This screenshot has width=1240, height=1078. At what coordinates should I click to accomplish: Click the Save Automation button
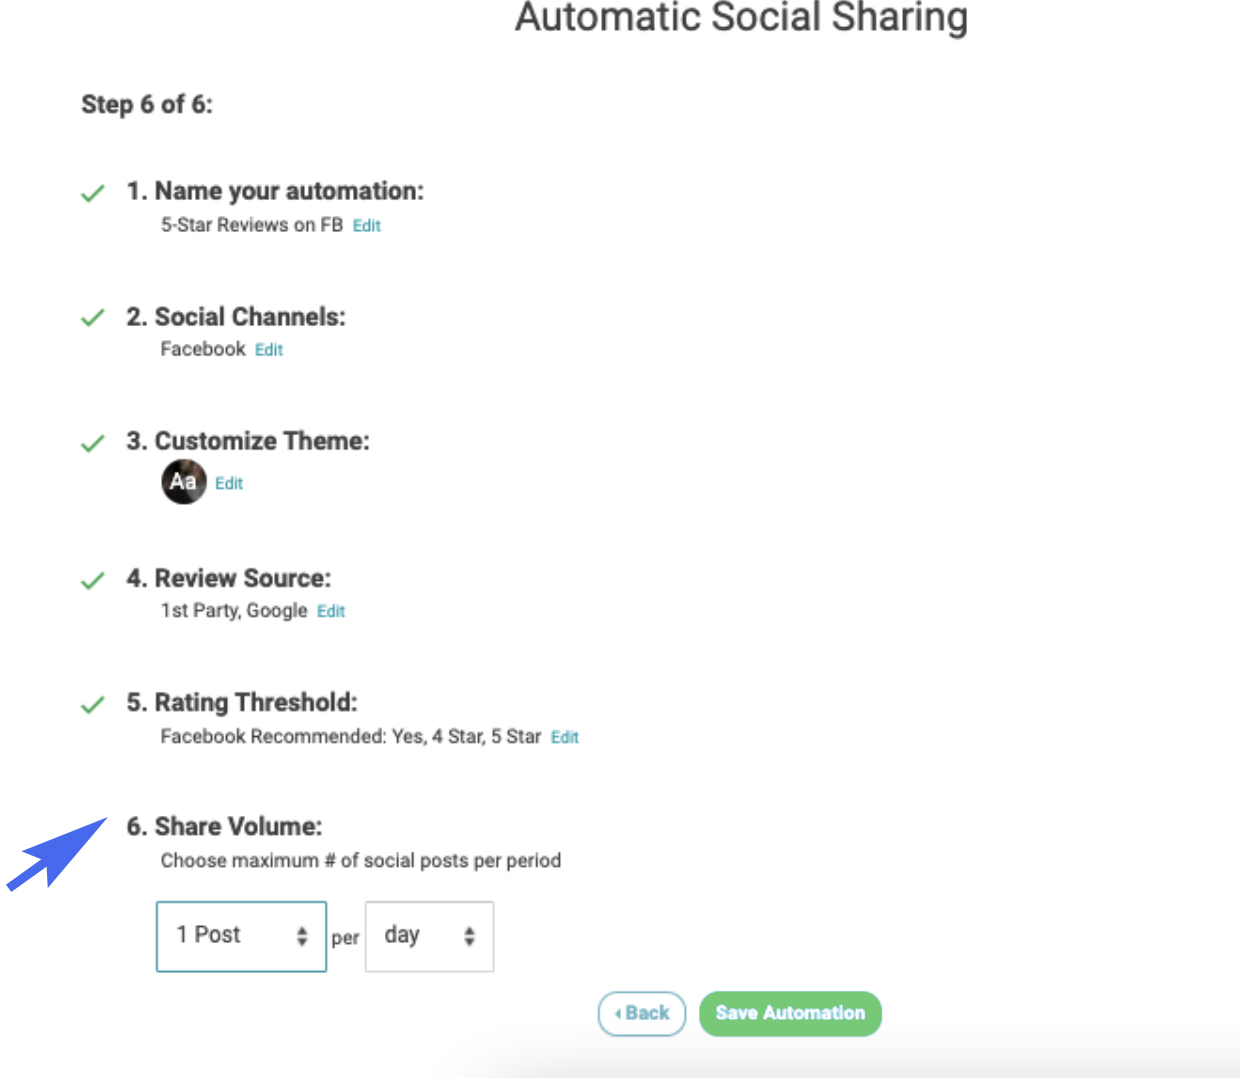click(790, 1014)
